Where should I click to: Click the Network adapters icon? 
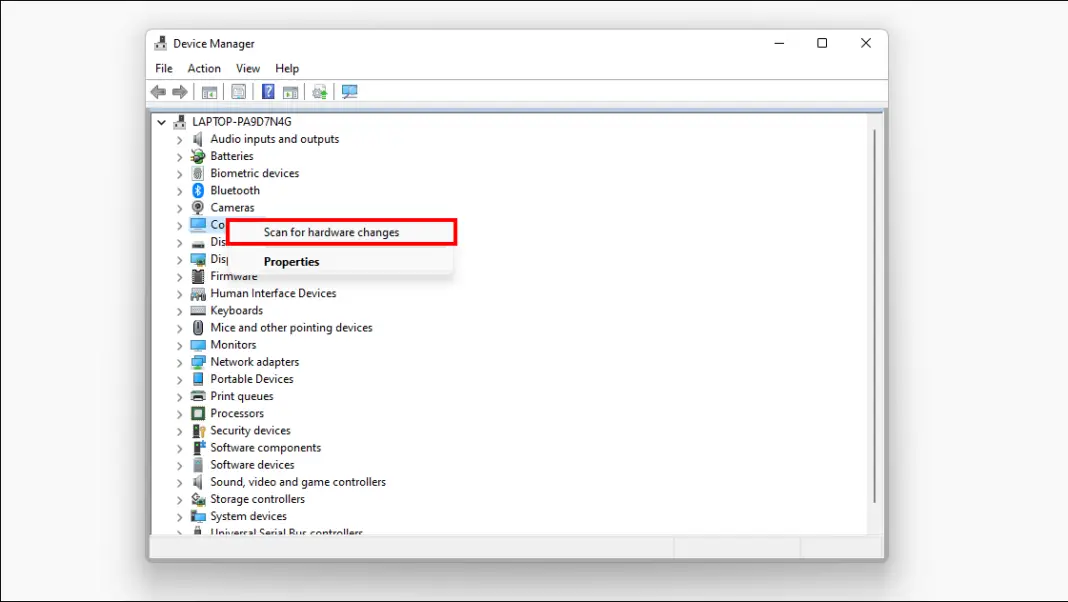pyautogui.click(x=196, y=361)
